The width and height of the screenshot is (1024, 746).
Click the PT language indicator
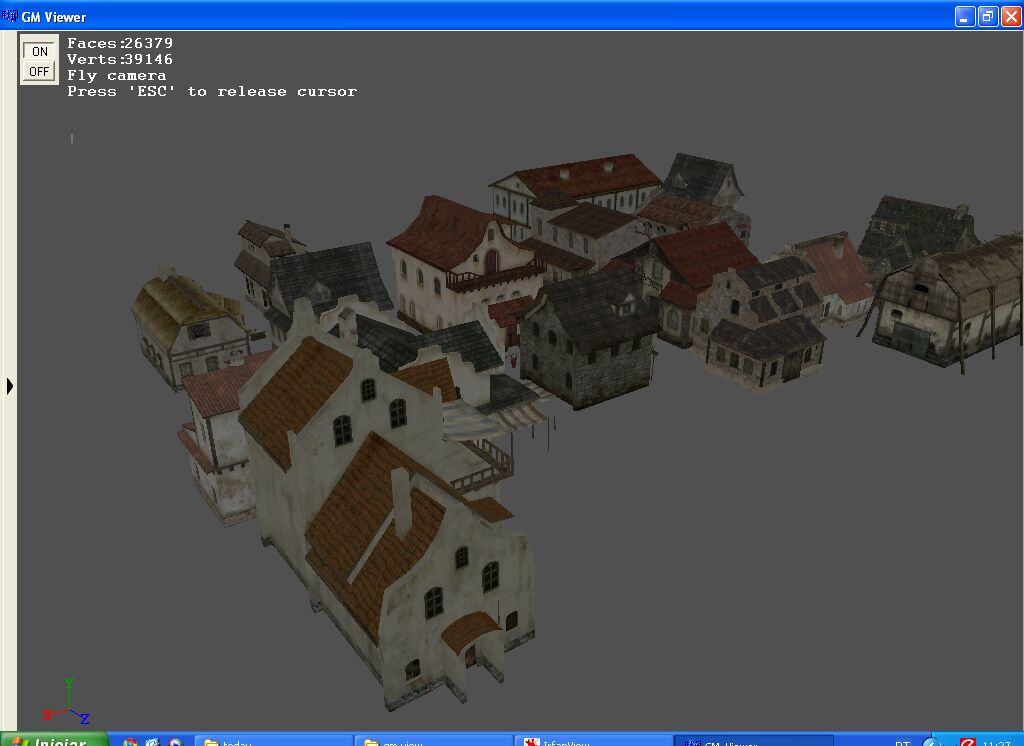pos(903,742)
